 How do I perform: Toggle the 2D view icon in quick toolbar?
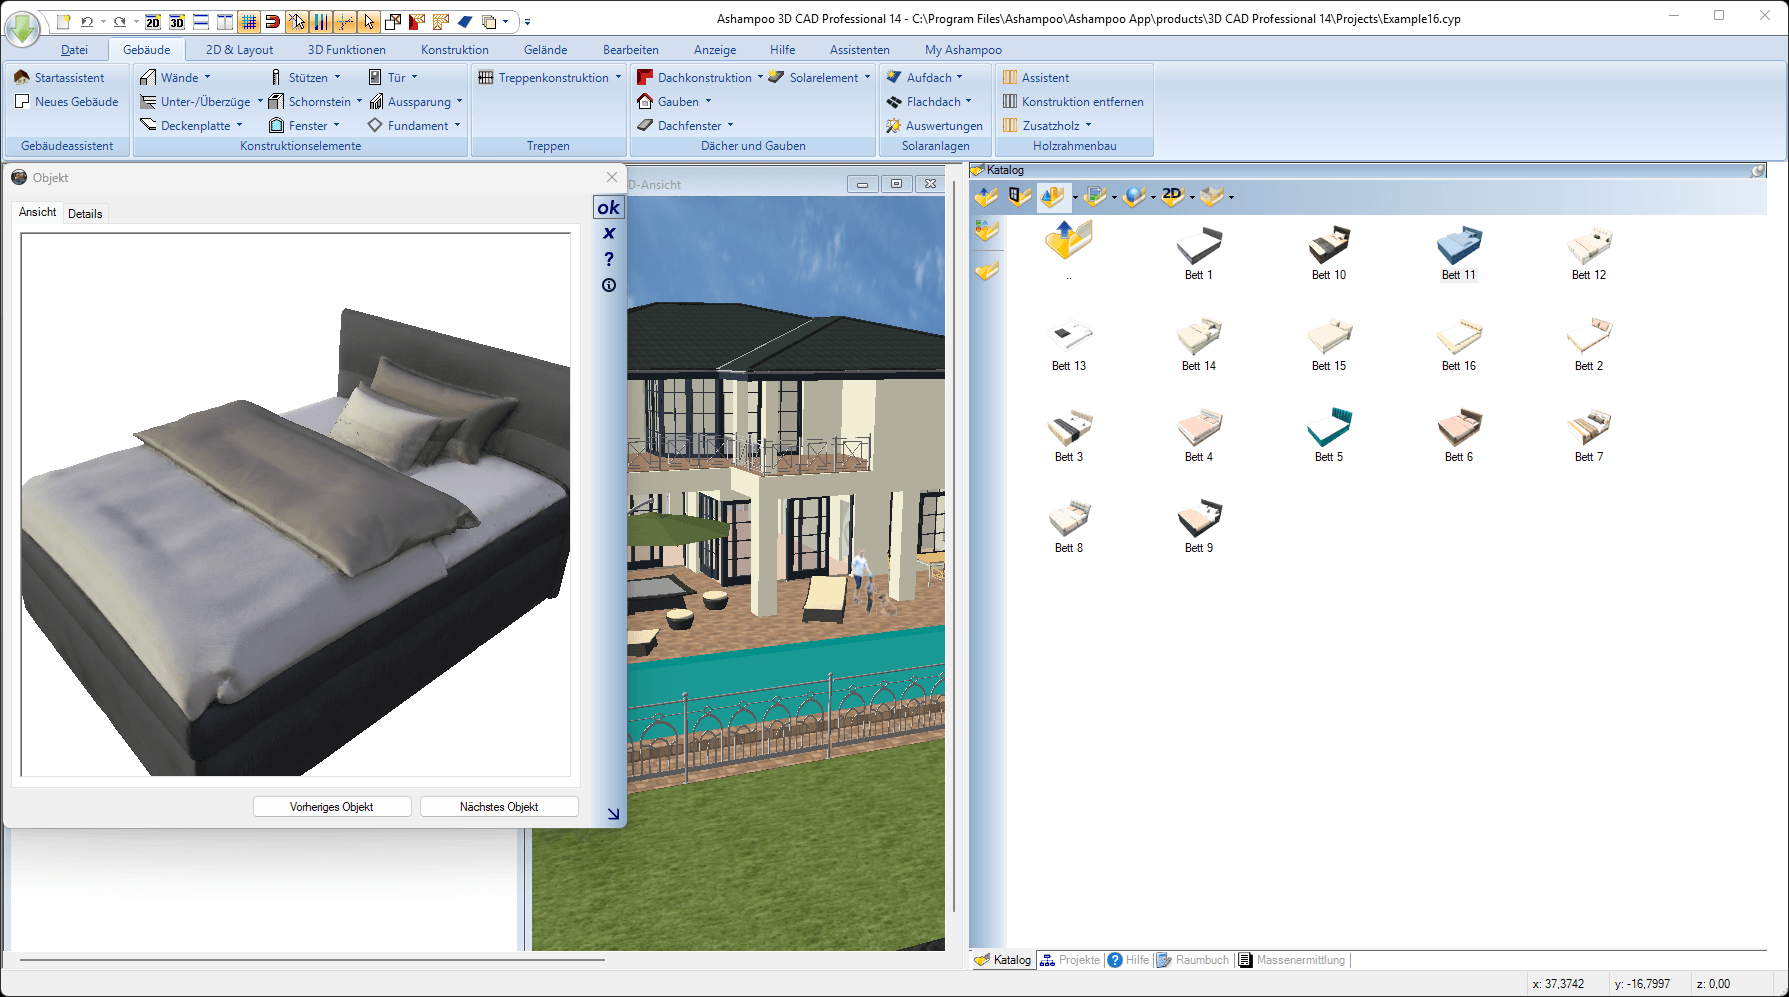[153, 21]
